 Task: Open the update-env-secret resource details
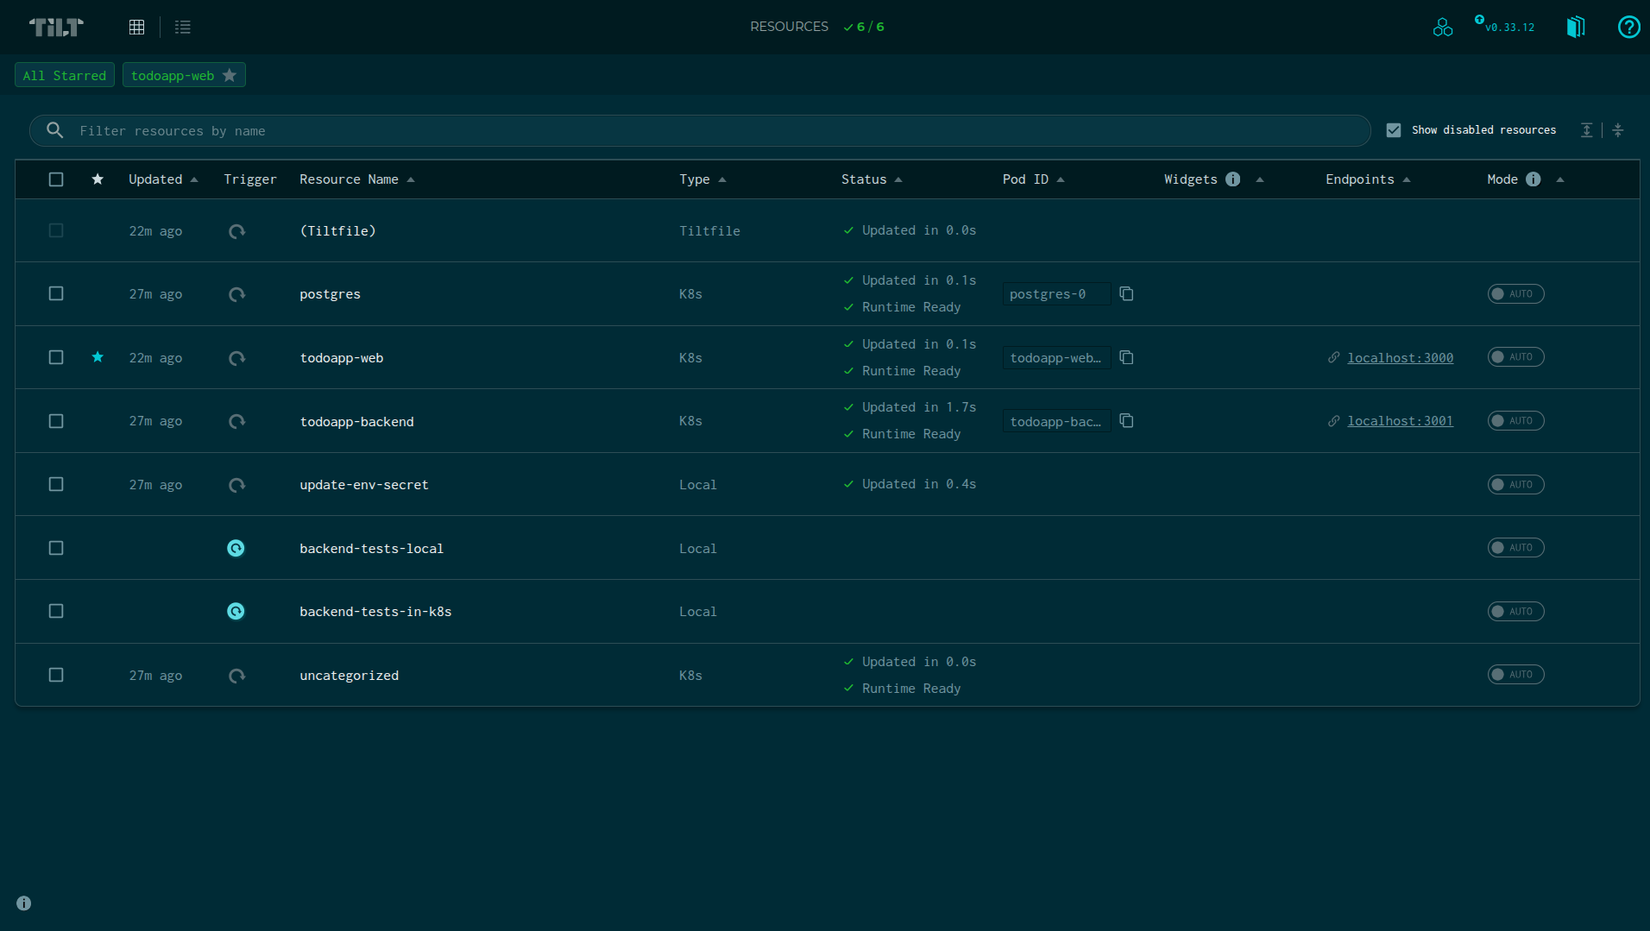364,485
